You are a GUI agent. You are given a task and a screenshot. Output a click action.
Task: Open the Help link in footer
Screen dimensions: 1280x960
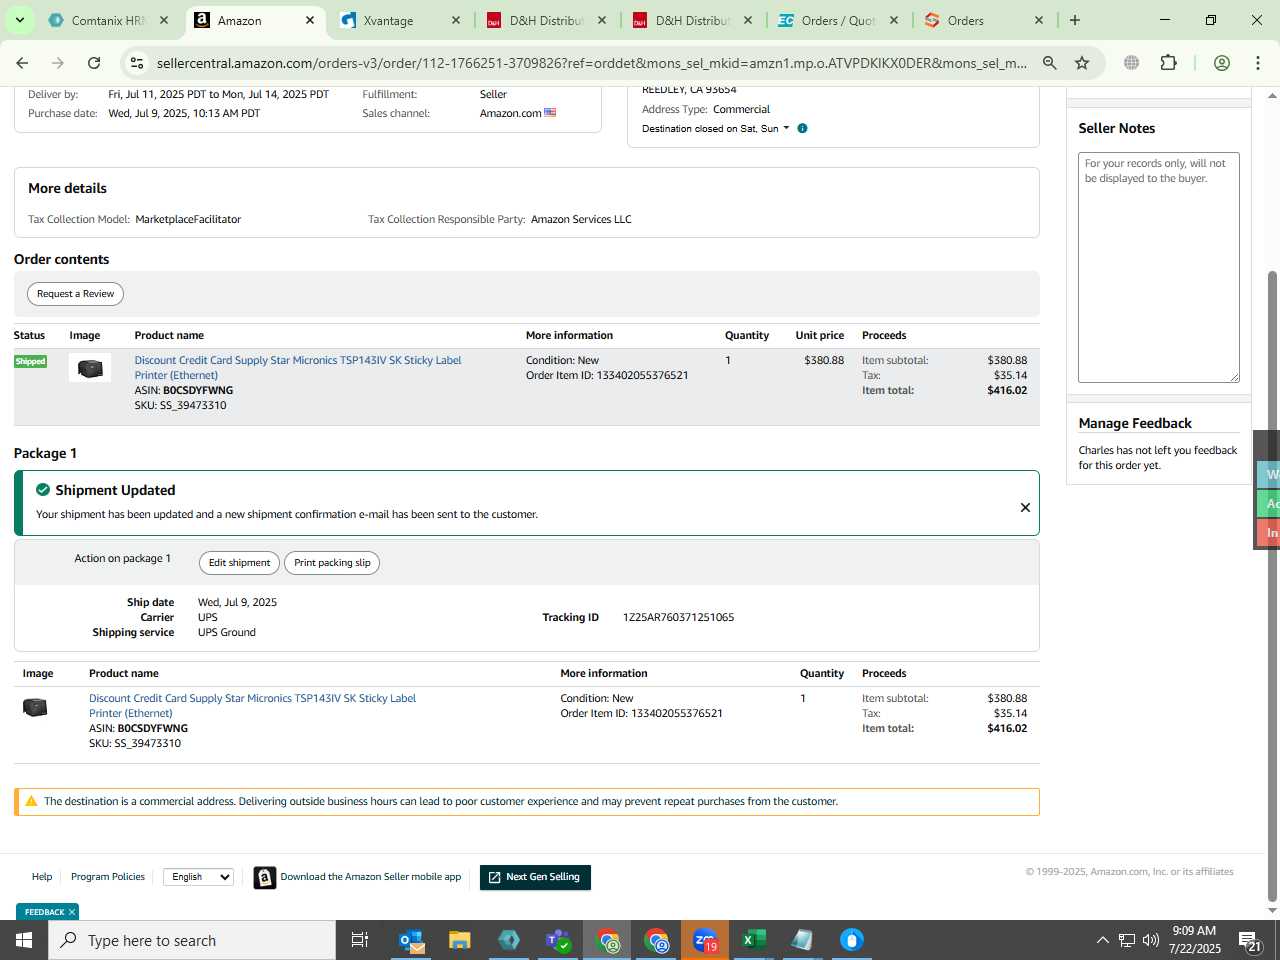click(x=42, y=877)
